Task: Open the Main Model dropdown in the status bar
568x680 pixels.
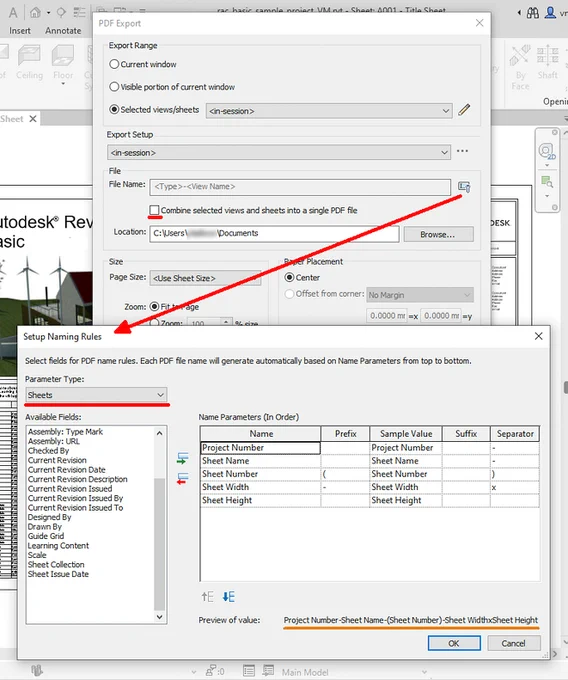Action: (353, 672)
